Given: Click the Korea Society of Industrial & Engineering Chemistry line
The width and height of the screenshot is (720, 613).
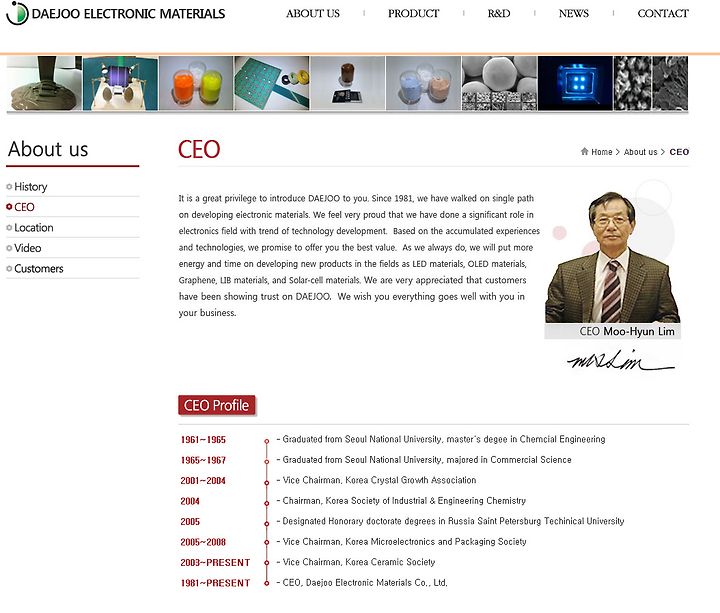Looking at the screenshot, I should coord(401,501).
